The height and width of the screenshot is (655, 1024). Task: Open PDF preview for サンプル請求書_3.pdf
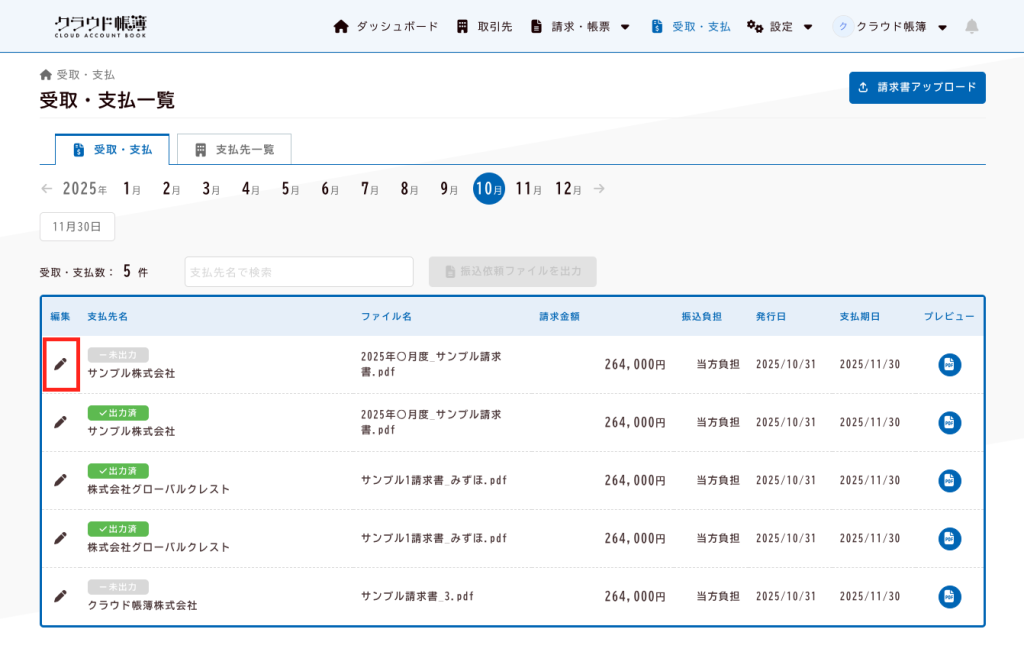[949, 597]
